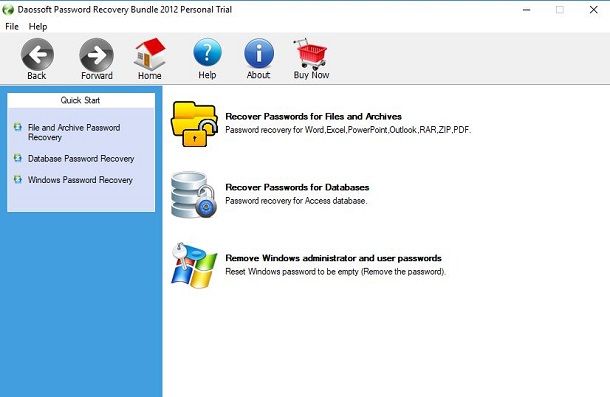Select Remove Windows administrator and user passwords heading
This screenshot has width=610, height=397.
[333, 258]
